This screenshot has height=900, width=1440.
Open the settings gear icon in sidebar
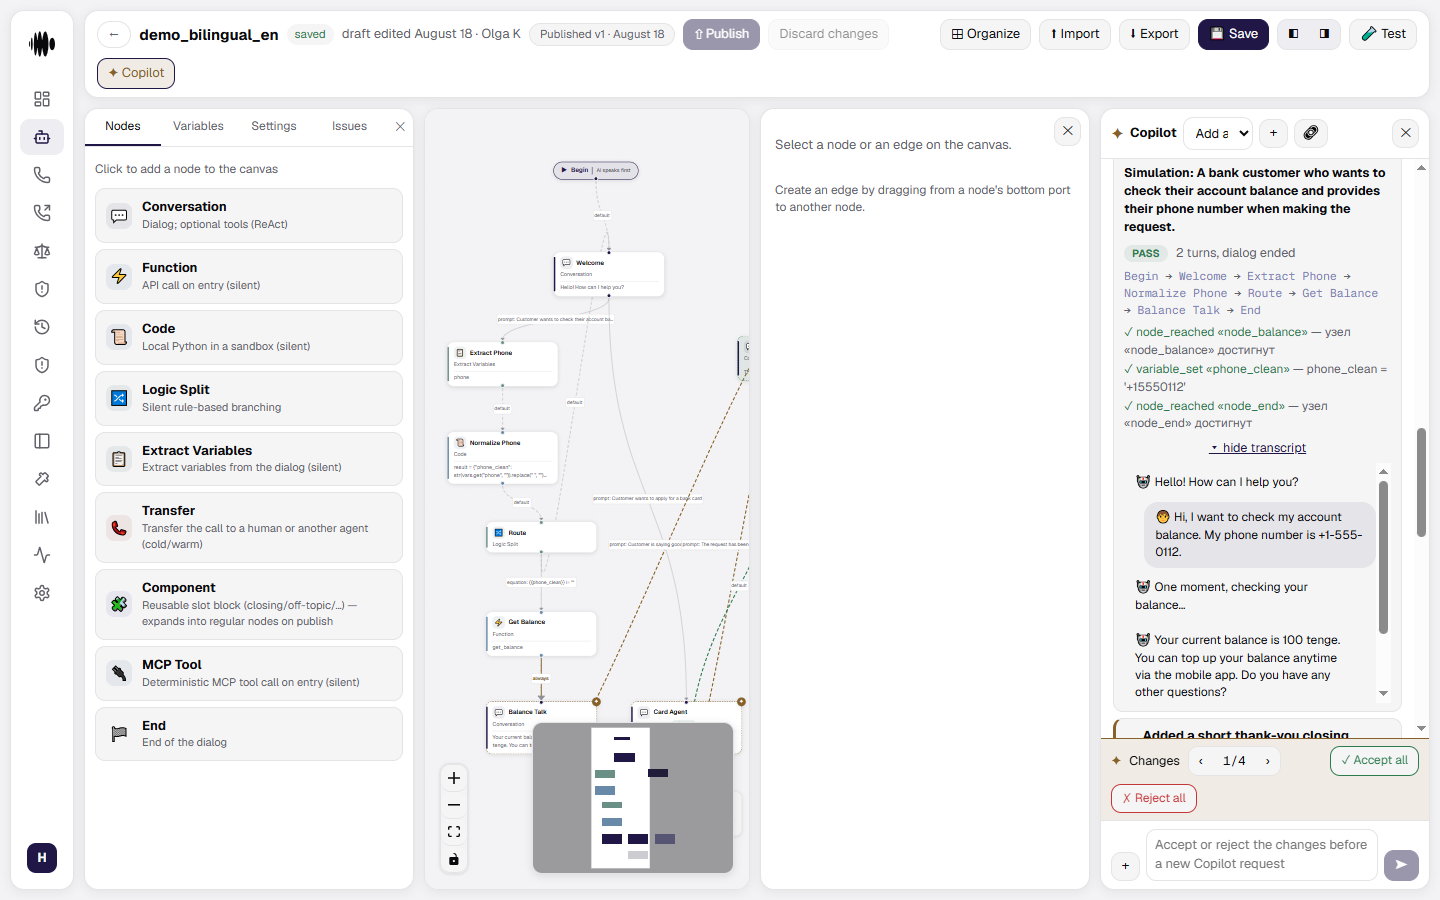coord(42,593)
